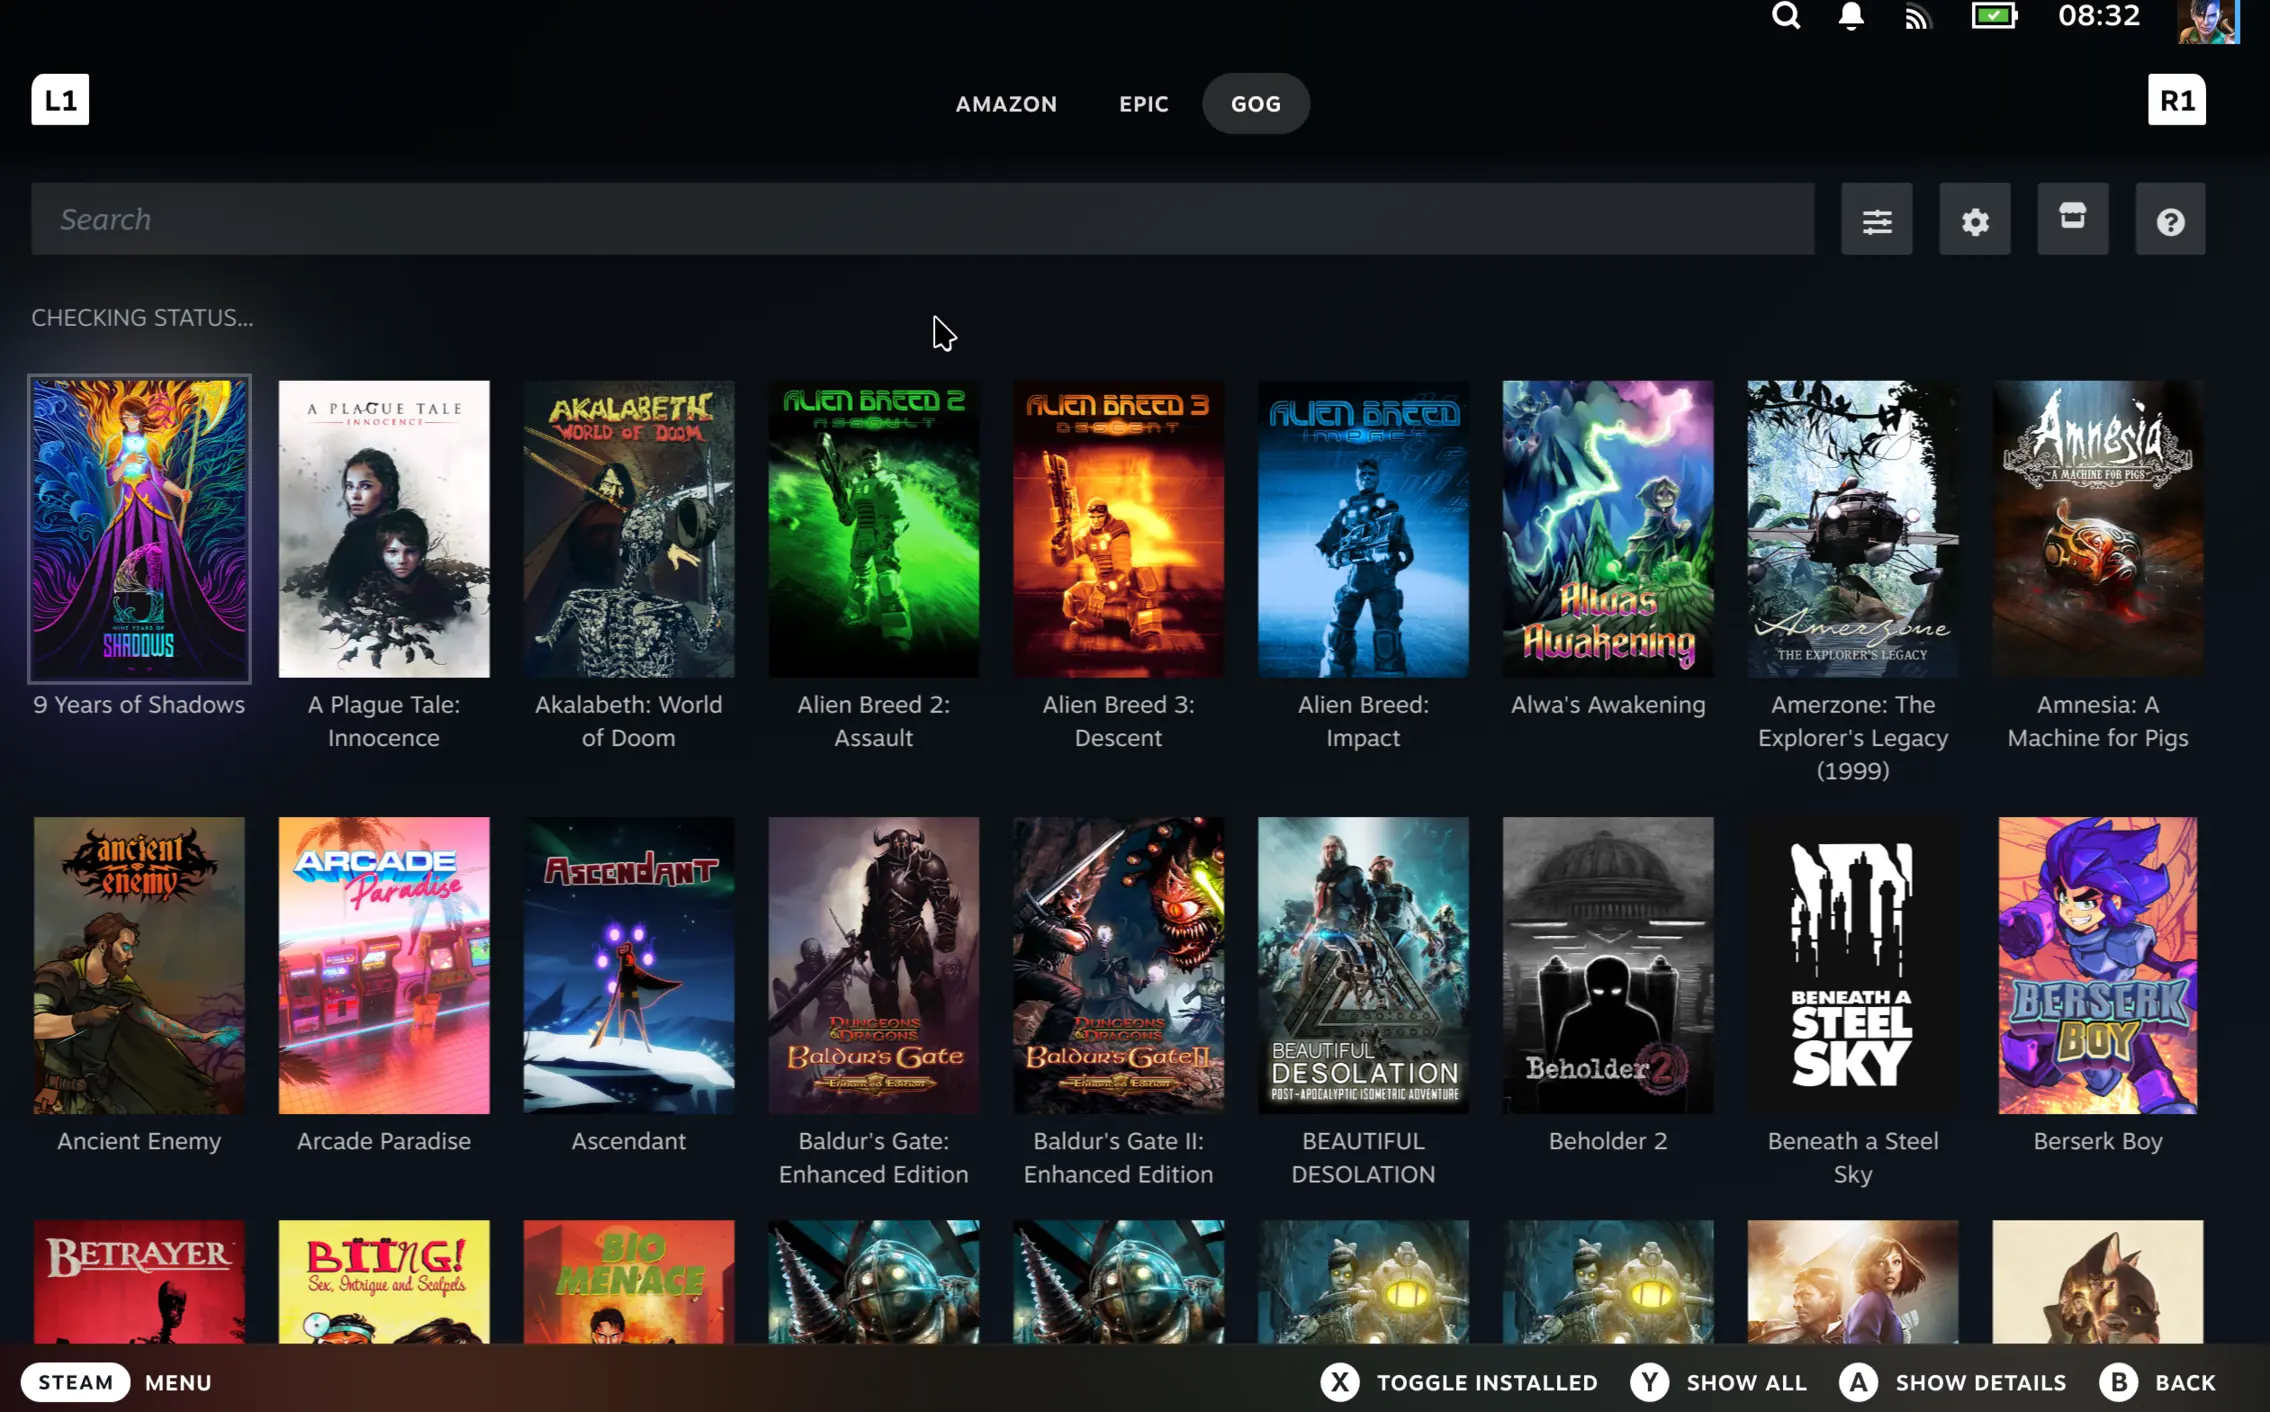Screen dimensions: 2270x1412
Task: Click the Show All Y button
Action: click(x=1650, y=1382)
